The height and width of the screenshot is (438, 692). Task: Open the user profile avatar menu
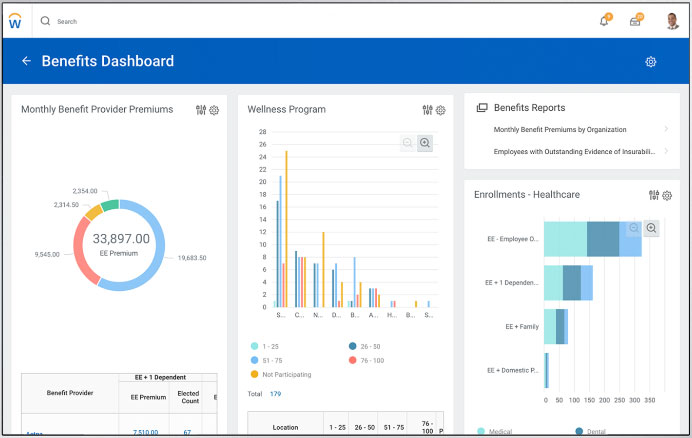672,21
